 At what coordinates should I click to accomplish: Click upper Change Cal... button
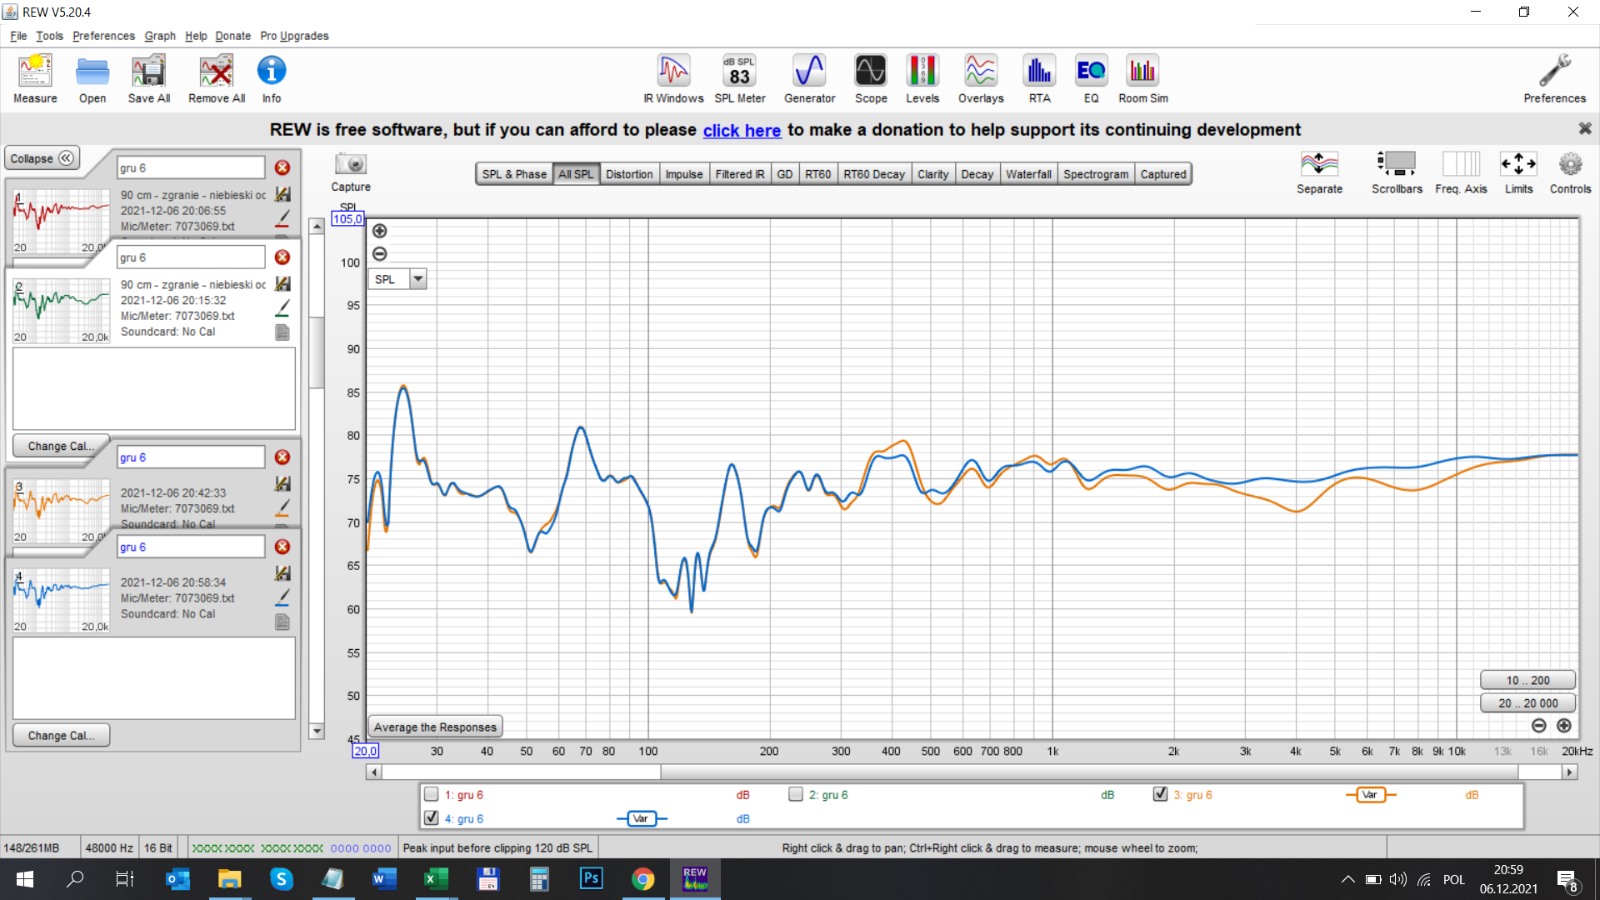tap(61, 446)
